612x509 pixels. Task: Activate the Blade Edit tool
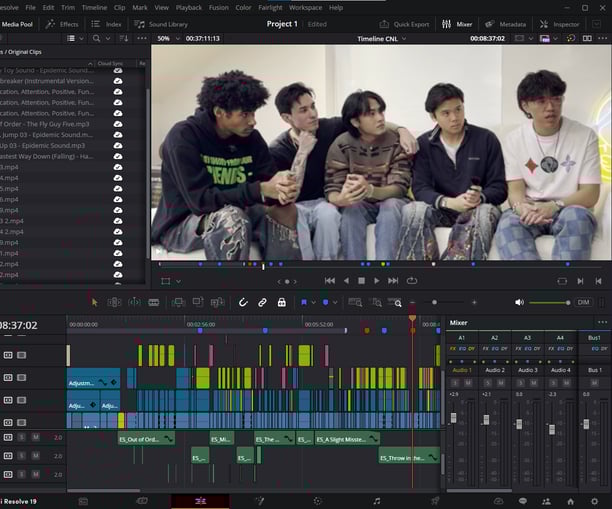click(x=153, y=303)
